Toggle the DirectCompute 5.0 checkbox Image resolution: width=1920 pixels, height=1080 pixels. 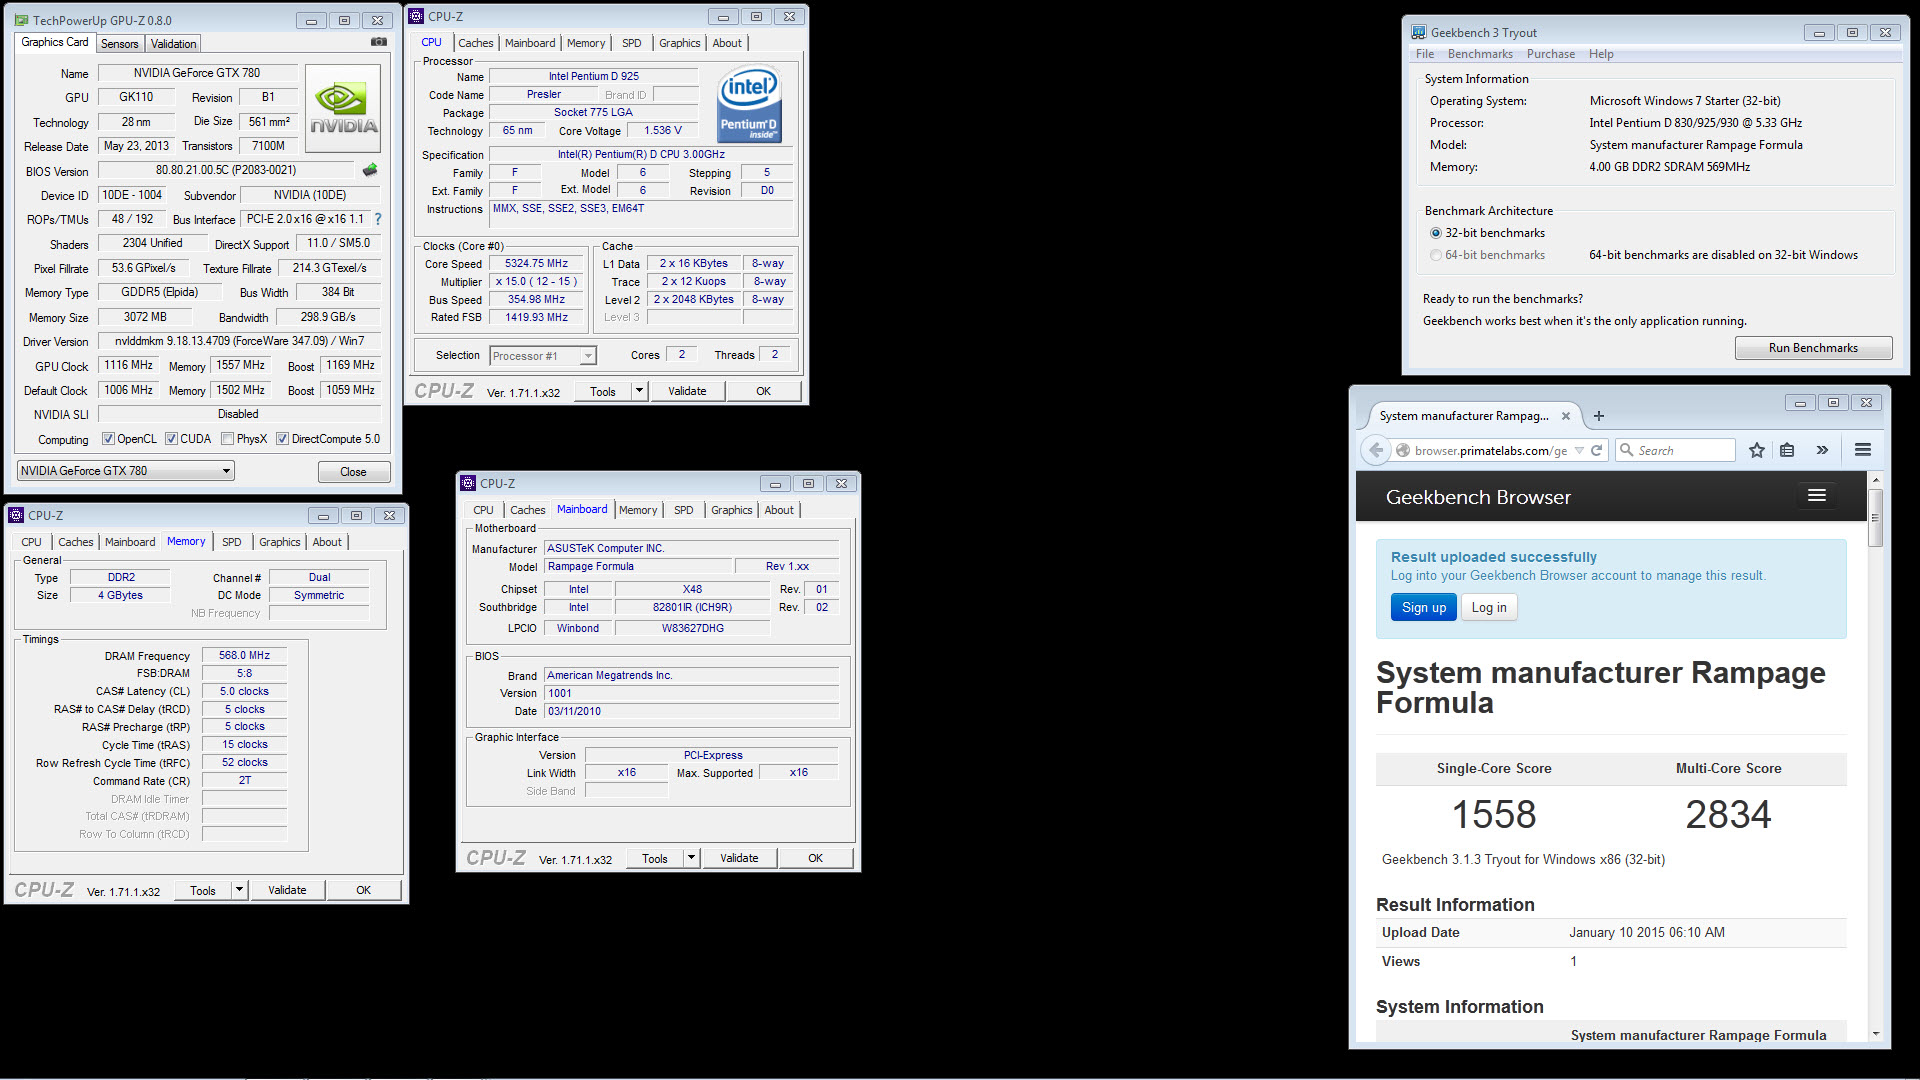(283, 439)
